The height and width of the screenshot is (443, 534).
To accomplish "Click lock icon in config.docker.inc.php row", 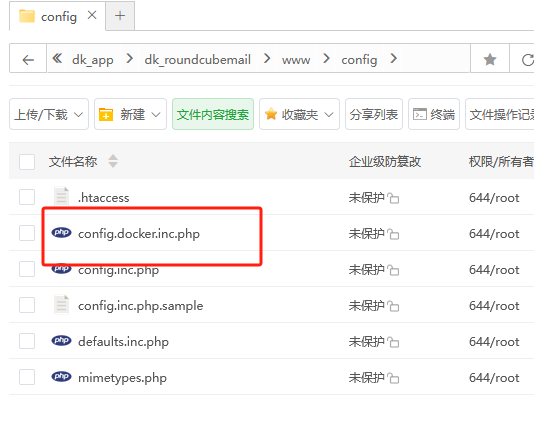I will [x=393, y=234].
